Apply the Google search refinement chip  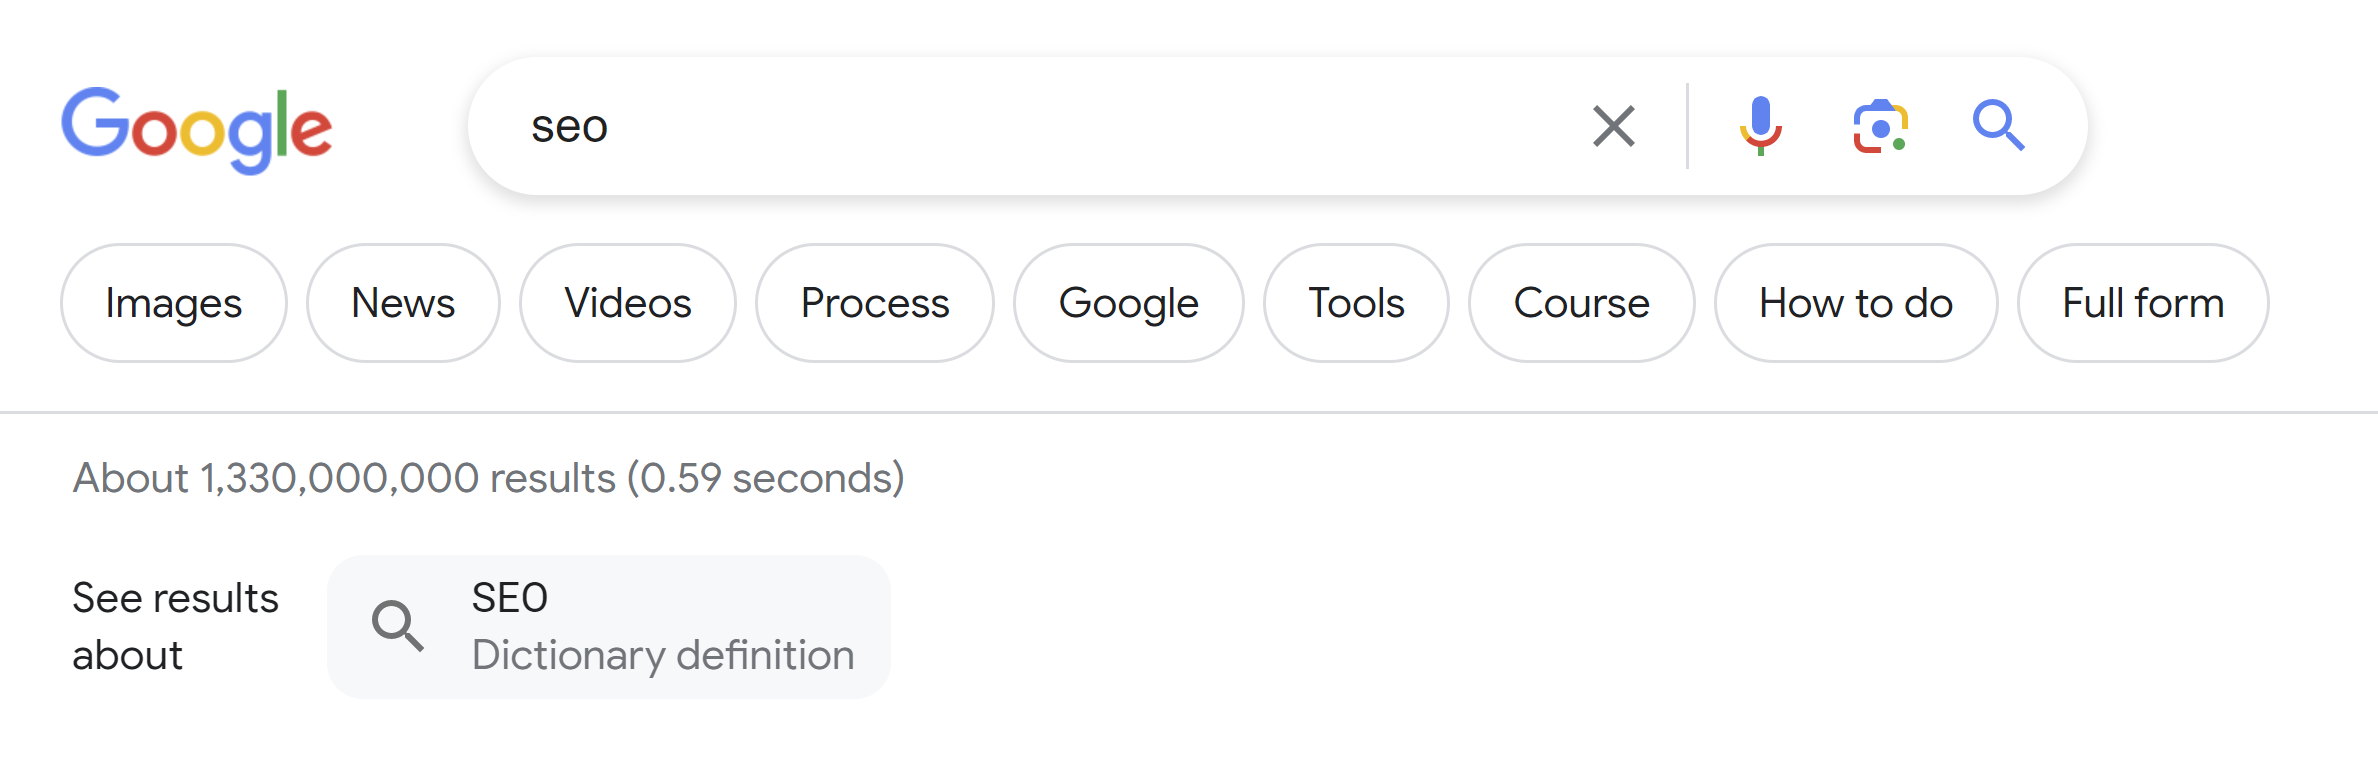[x=1128, y=302]
